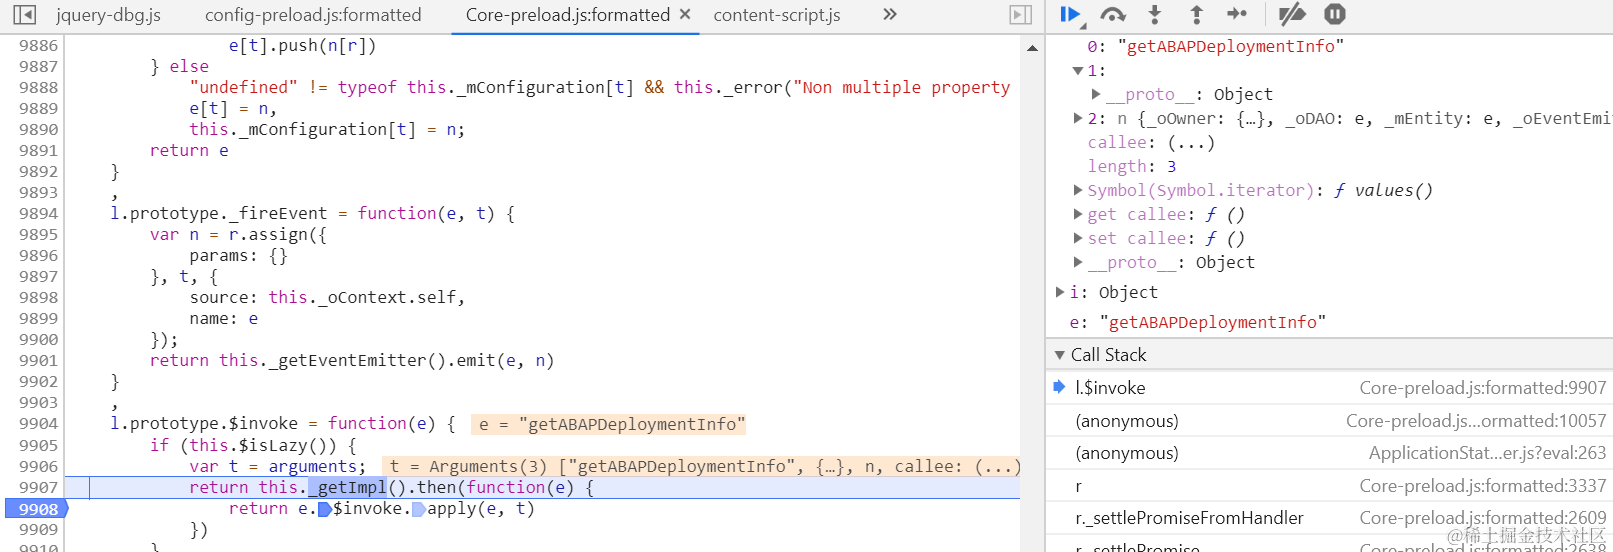Click 'return this._getEventEmitter().emit(e, n)' line
1613x552 pixels.
coord(352,361)
